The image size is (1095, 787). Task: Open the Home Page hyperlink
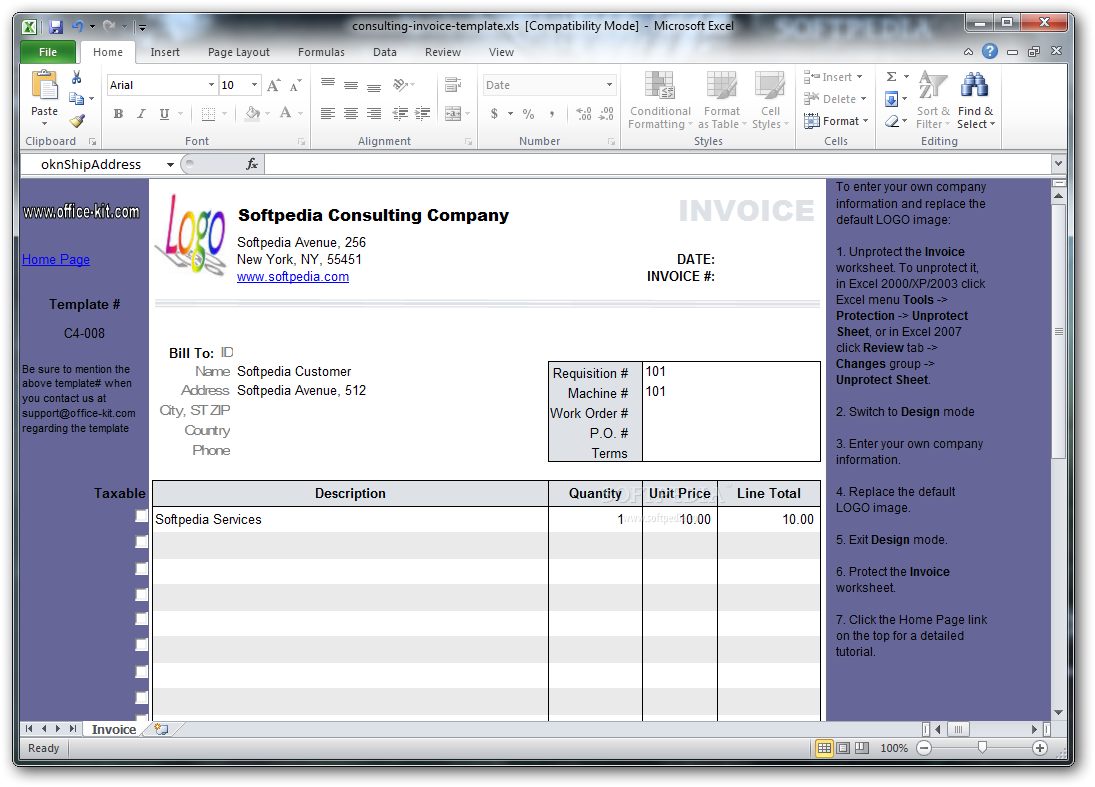(56, 260)
